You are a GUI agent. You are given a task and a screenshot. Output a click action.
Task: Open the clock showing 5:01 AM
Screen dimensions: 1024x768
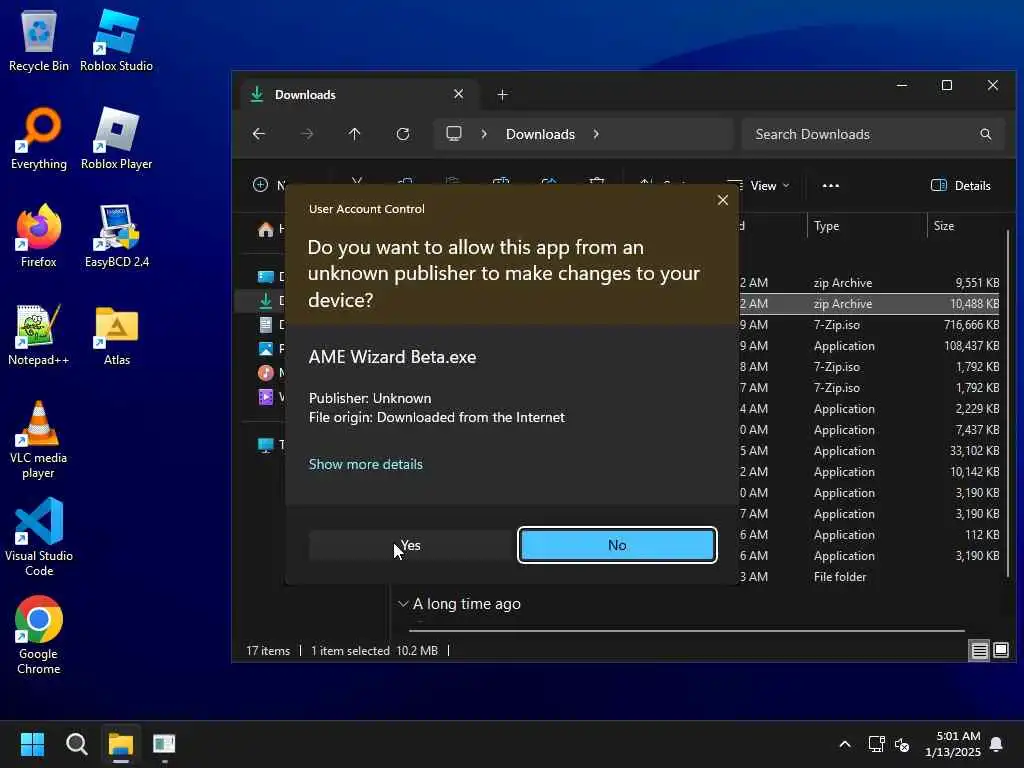click(x=953, y=744)
